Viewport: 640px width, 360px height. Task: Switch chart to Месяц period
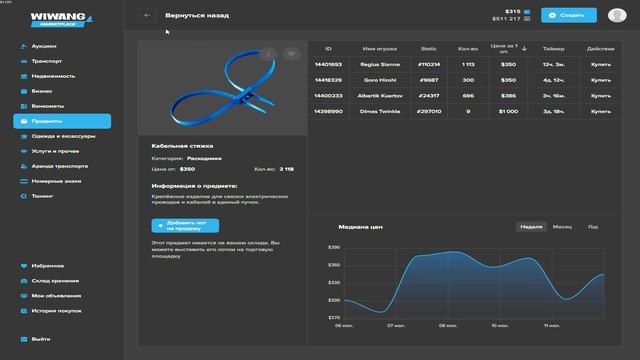(562, 227)
